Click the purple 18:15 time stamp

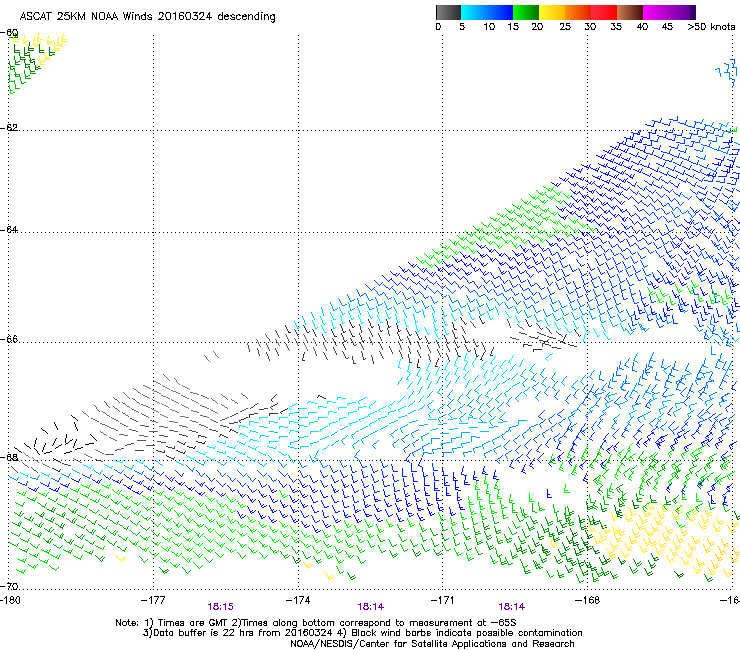pos(220,607)
